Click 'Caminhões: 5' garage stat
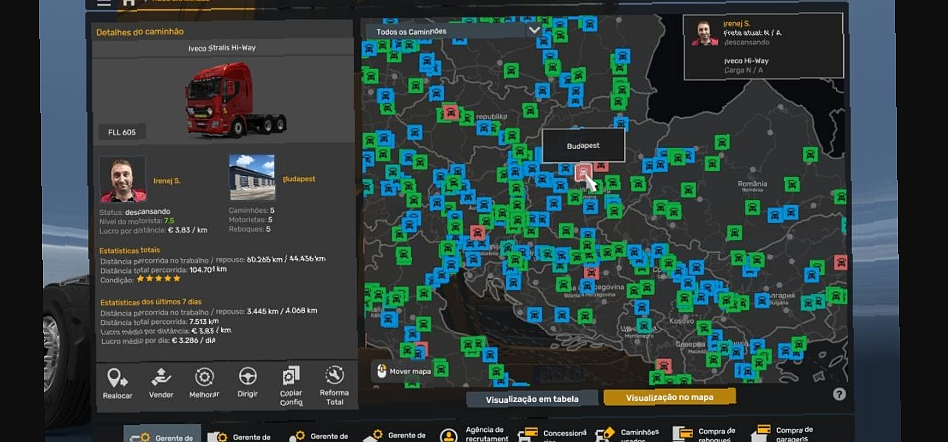The image size is (948, 442). [x=252, y=210]
